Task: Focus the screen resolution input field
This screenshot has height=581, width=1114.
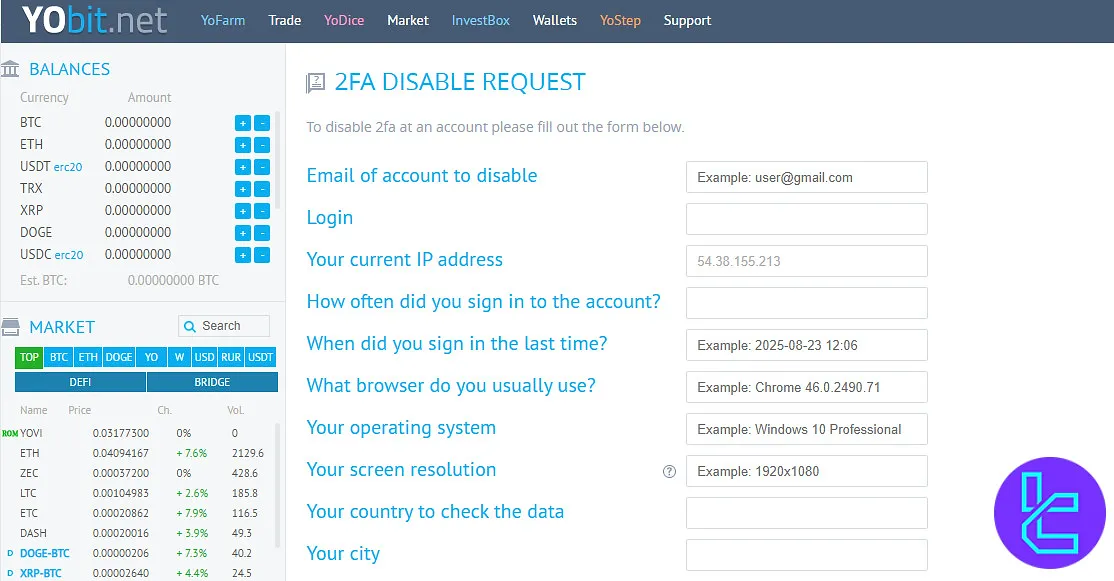Action: pos(806,471)
